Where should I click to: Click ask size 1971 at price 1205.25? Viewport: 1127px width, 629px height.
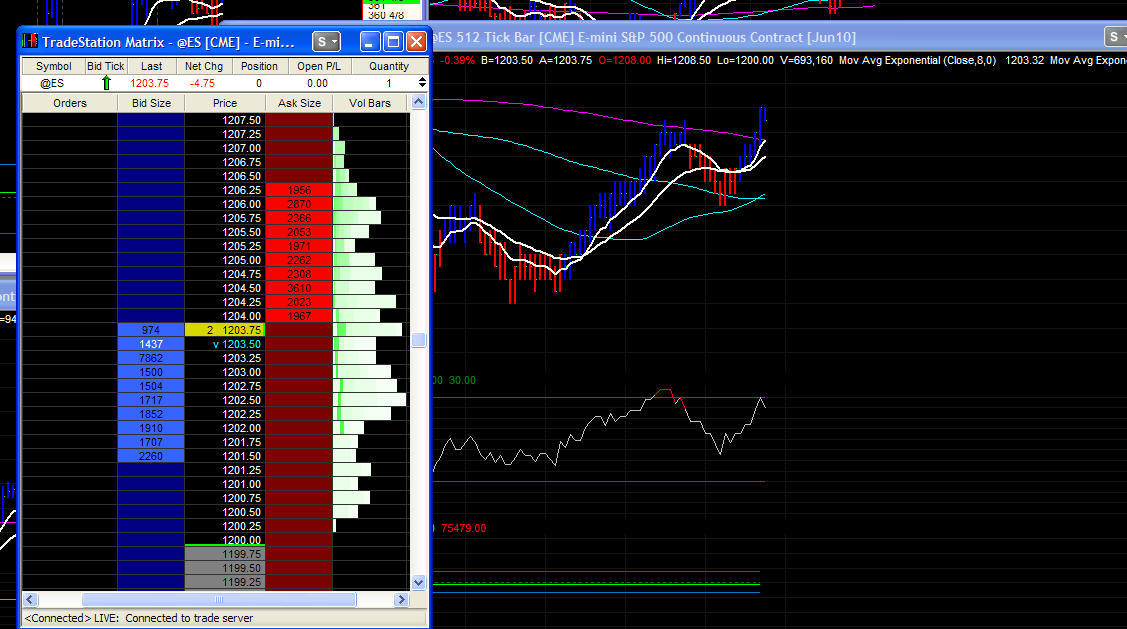(299, 247)
